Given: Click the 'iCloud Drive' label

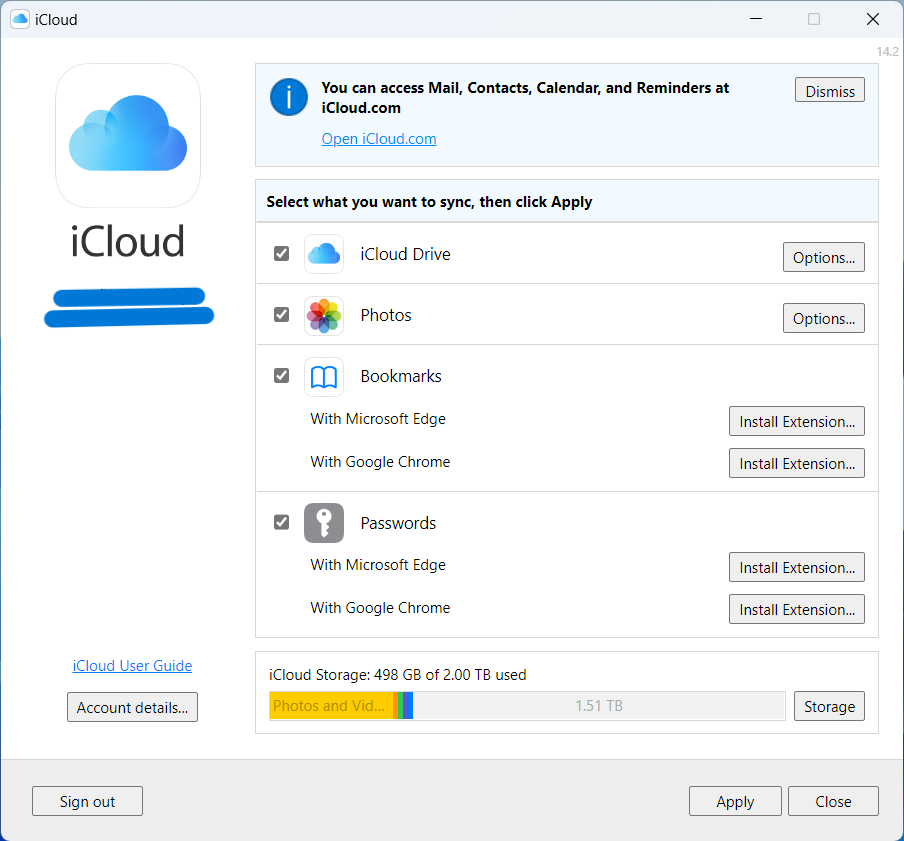Looking at the screenshot, I should tap(405, 254).
